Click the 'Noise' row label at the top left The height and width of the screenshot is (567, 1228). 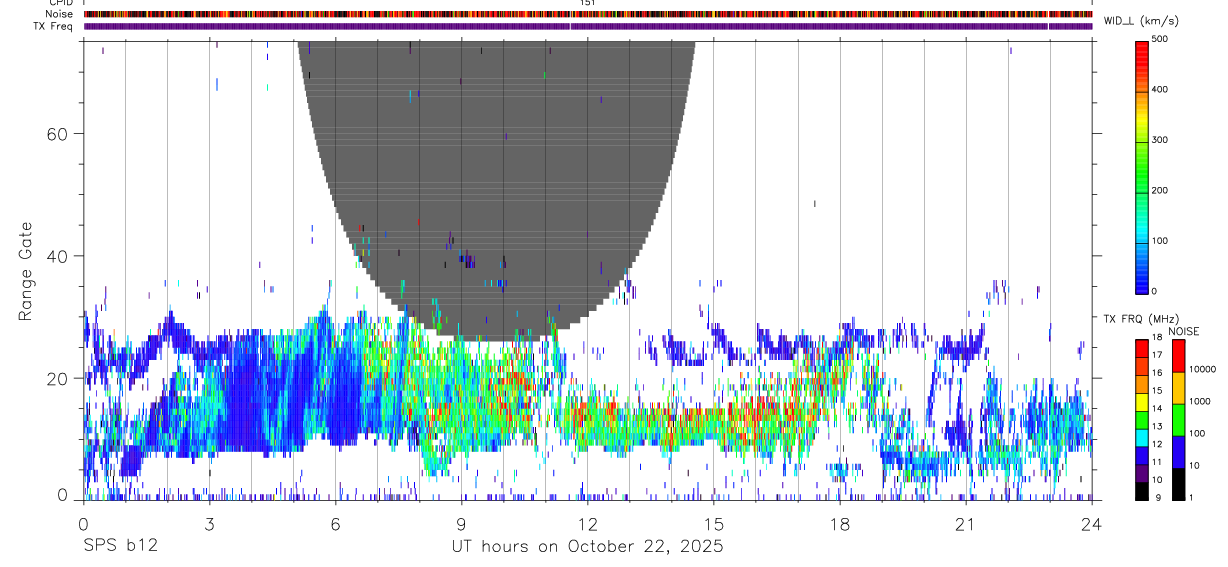[58, 14]
